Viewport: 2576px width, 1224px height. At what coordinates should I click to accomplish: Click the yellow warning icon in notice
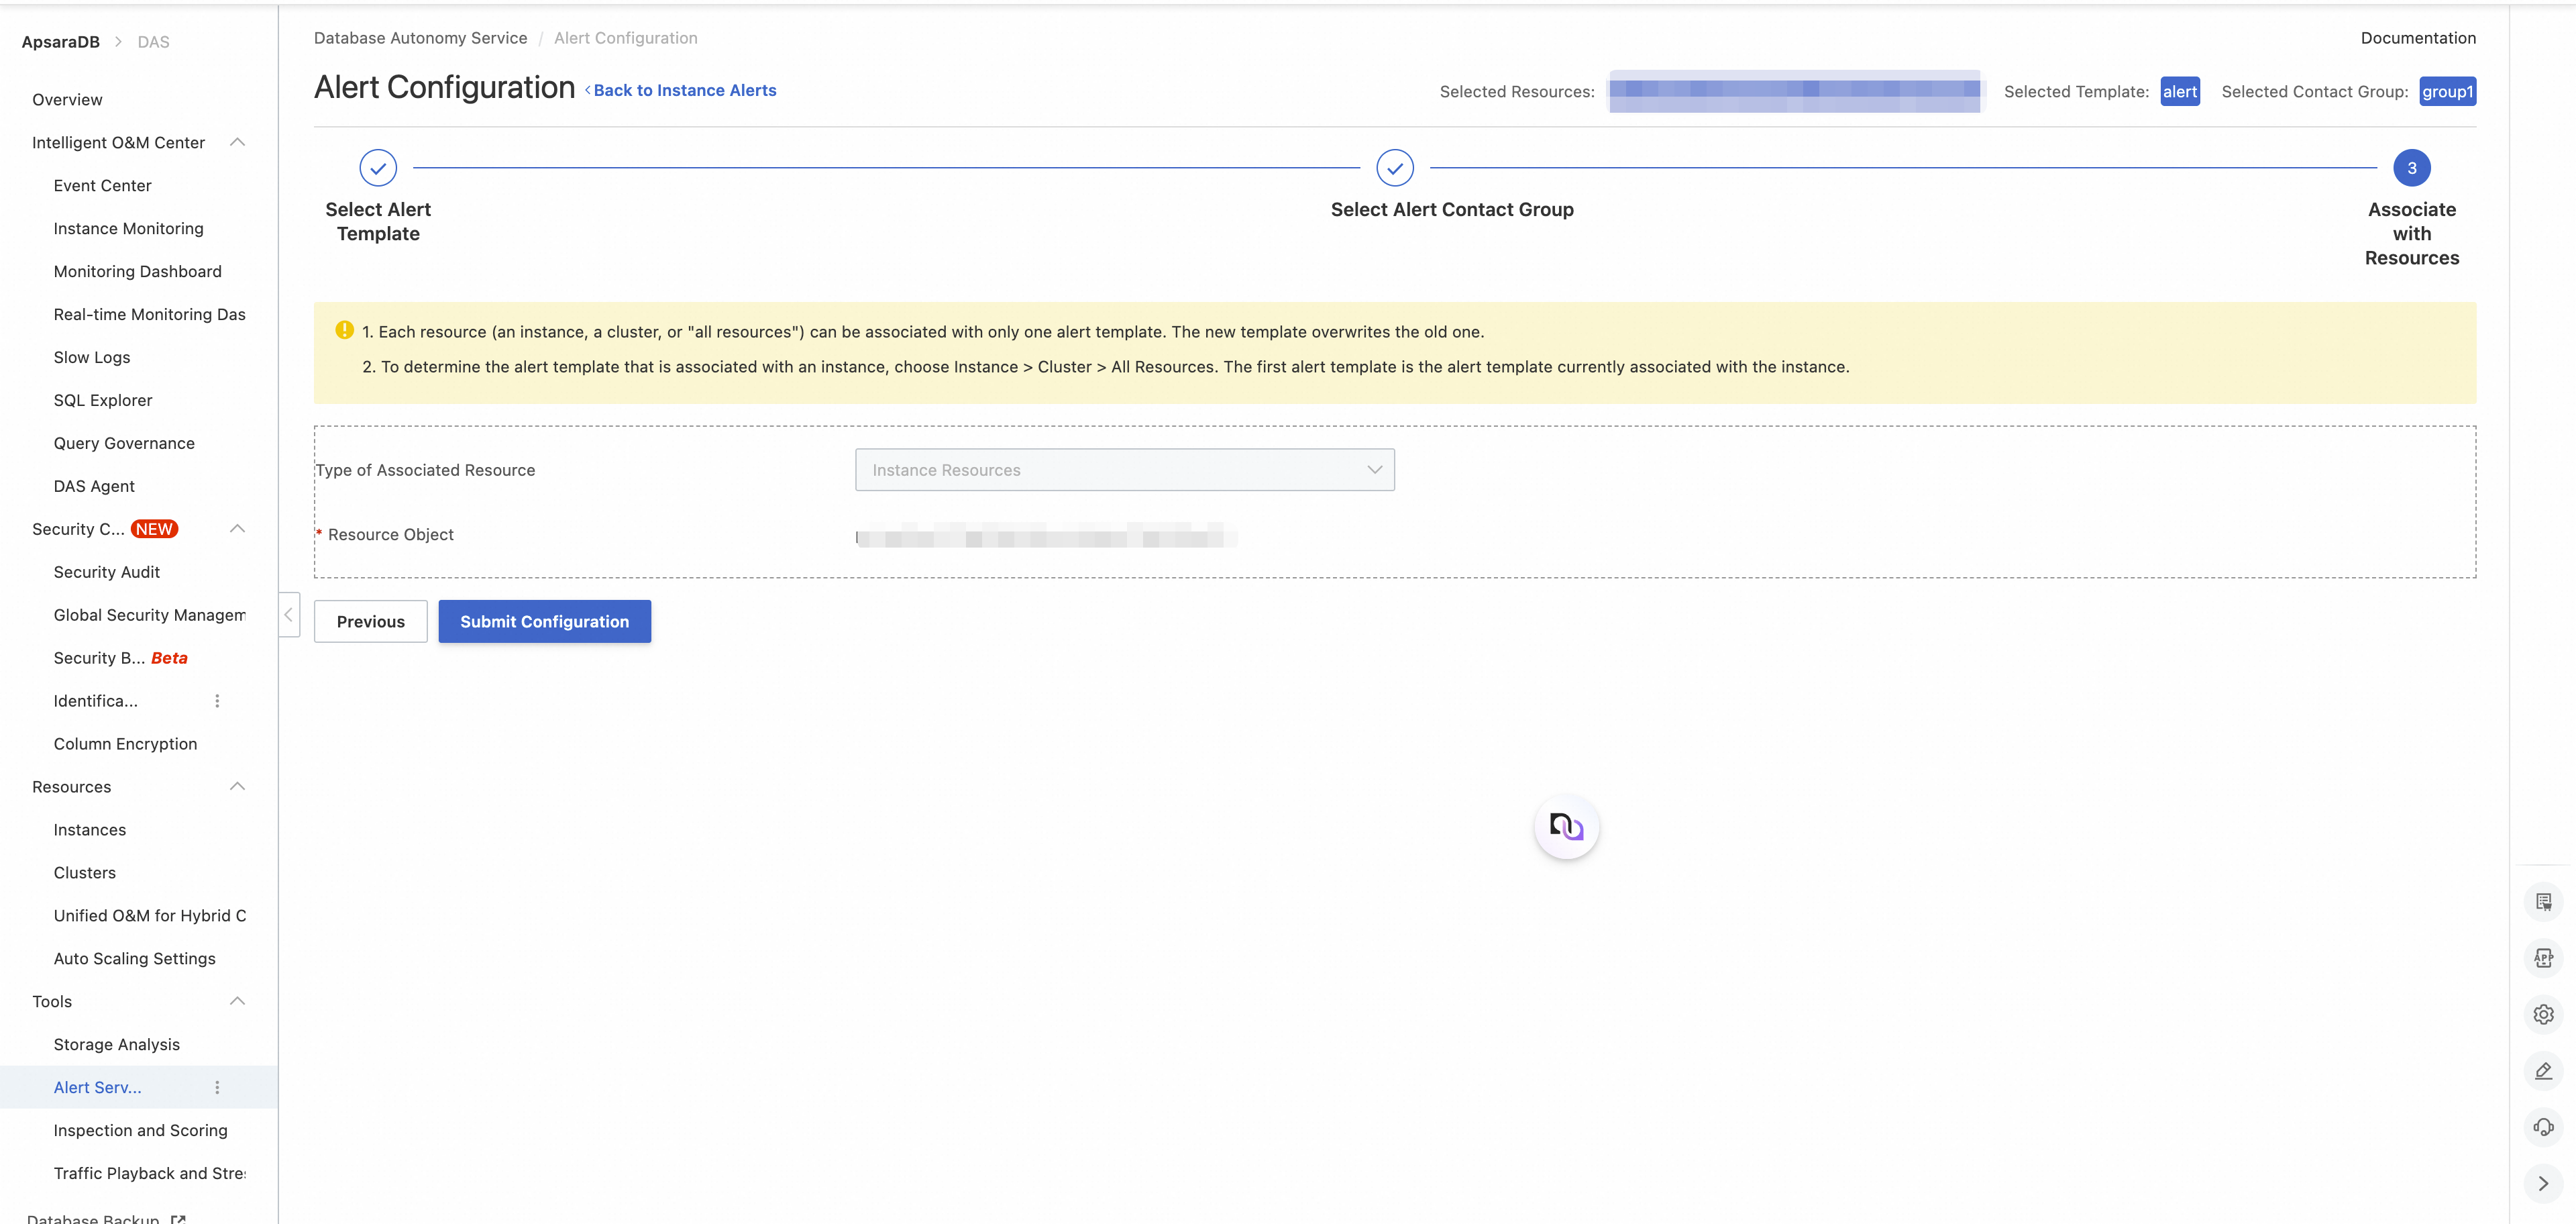tap(344, 330)
